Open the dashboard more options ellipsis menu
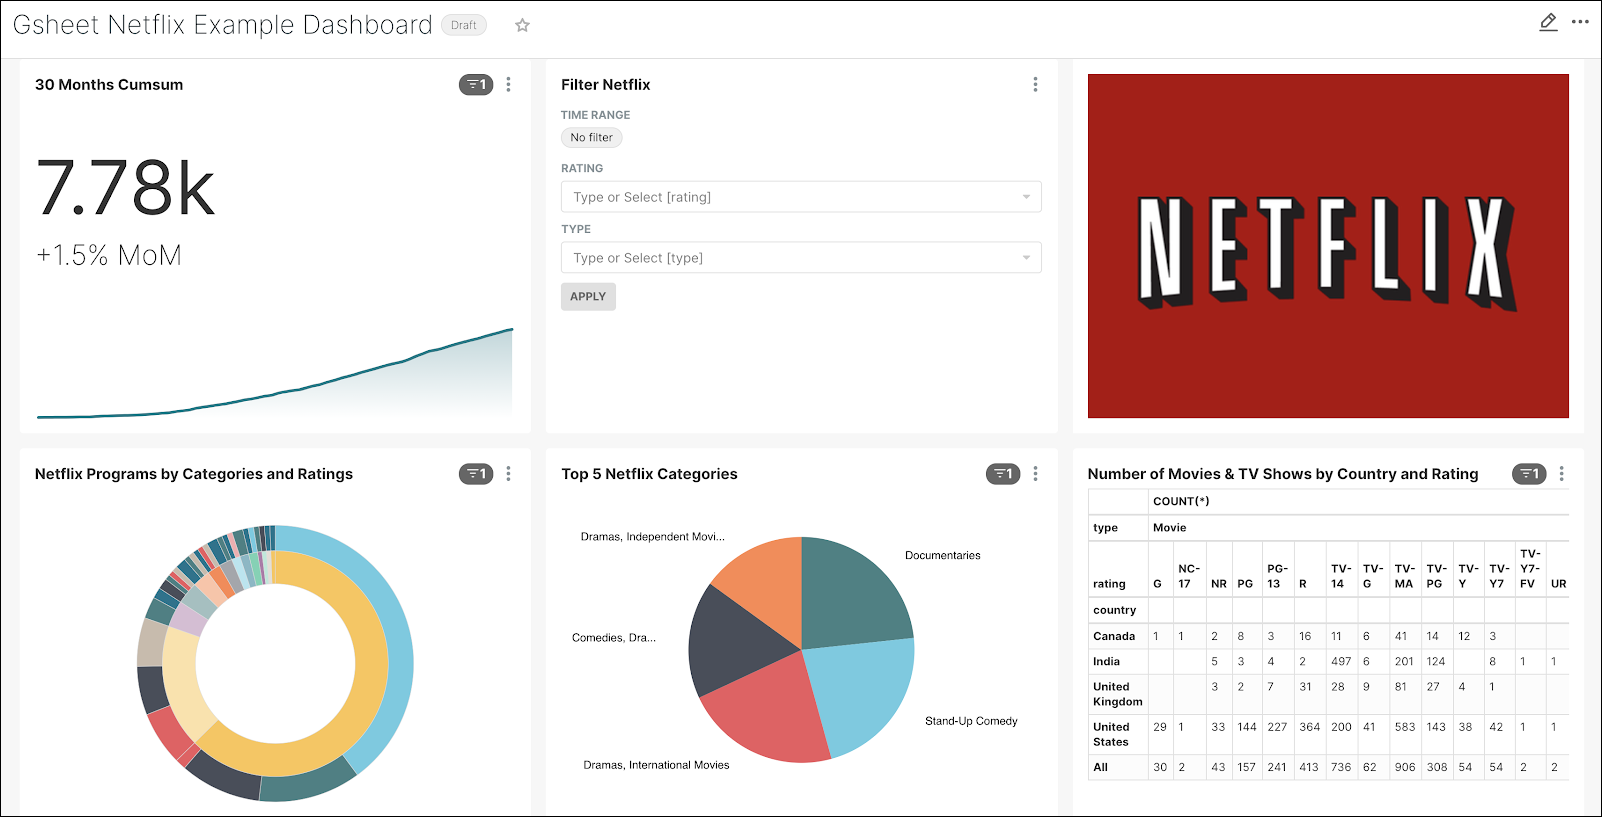1602x817 pixels. pos(1580,22)
